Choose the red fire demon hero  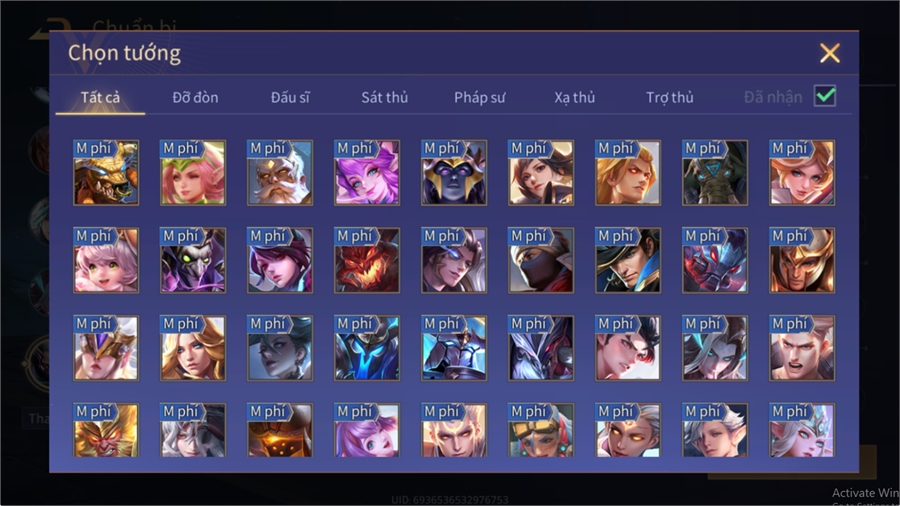click(367, 260)
